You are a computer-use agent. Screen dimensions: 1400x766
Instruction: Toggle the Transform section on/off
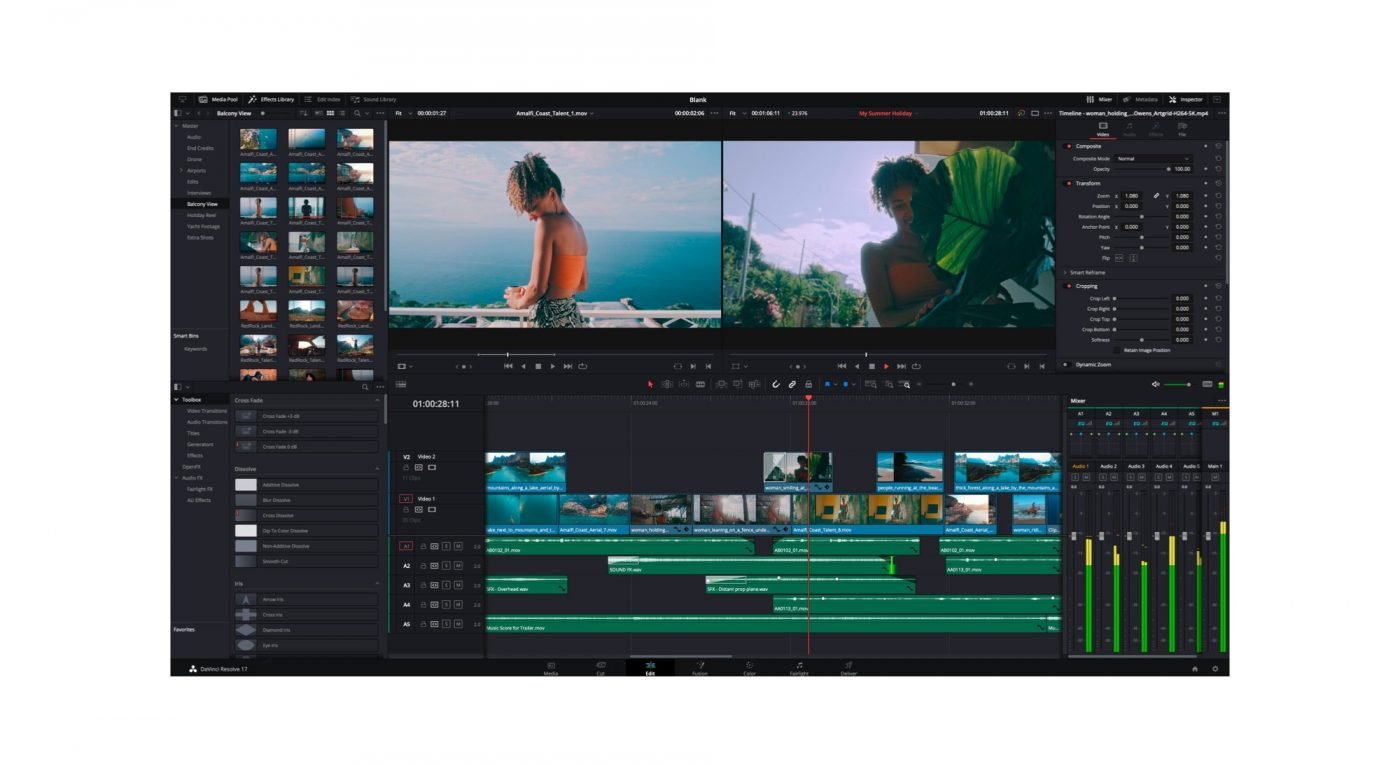[1069, 183]
